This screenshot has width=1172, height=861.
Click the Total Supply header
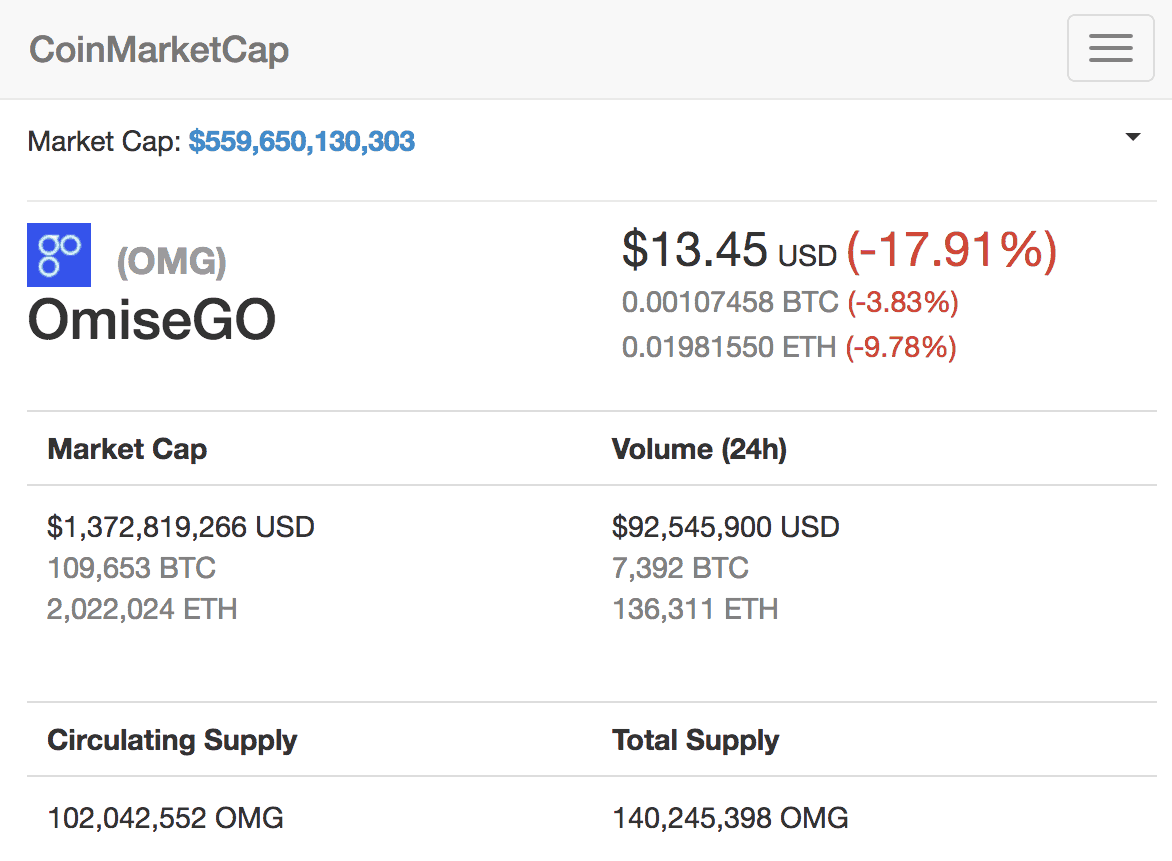point(695,740)
